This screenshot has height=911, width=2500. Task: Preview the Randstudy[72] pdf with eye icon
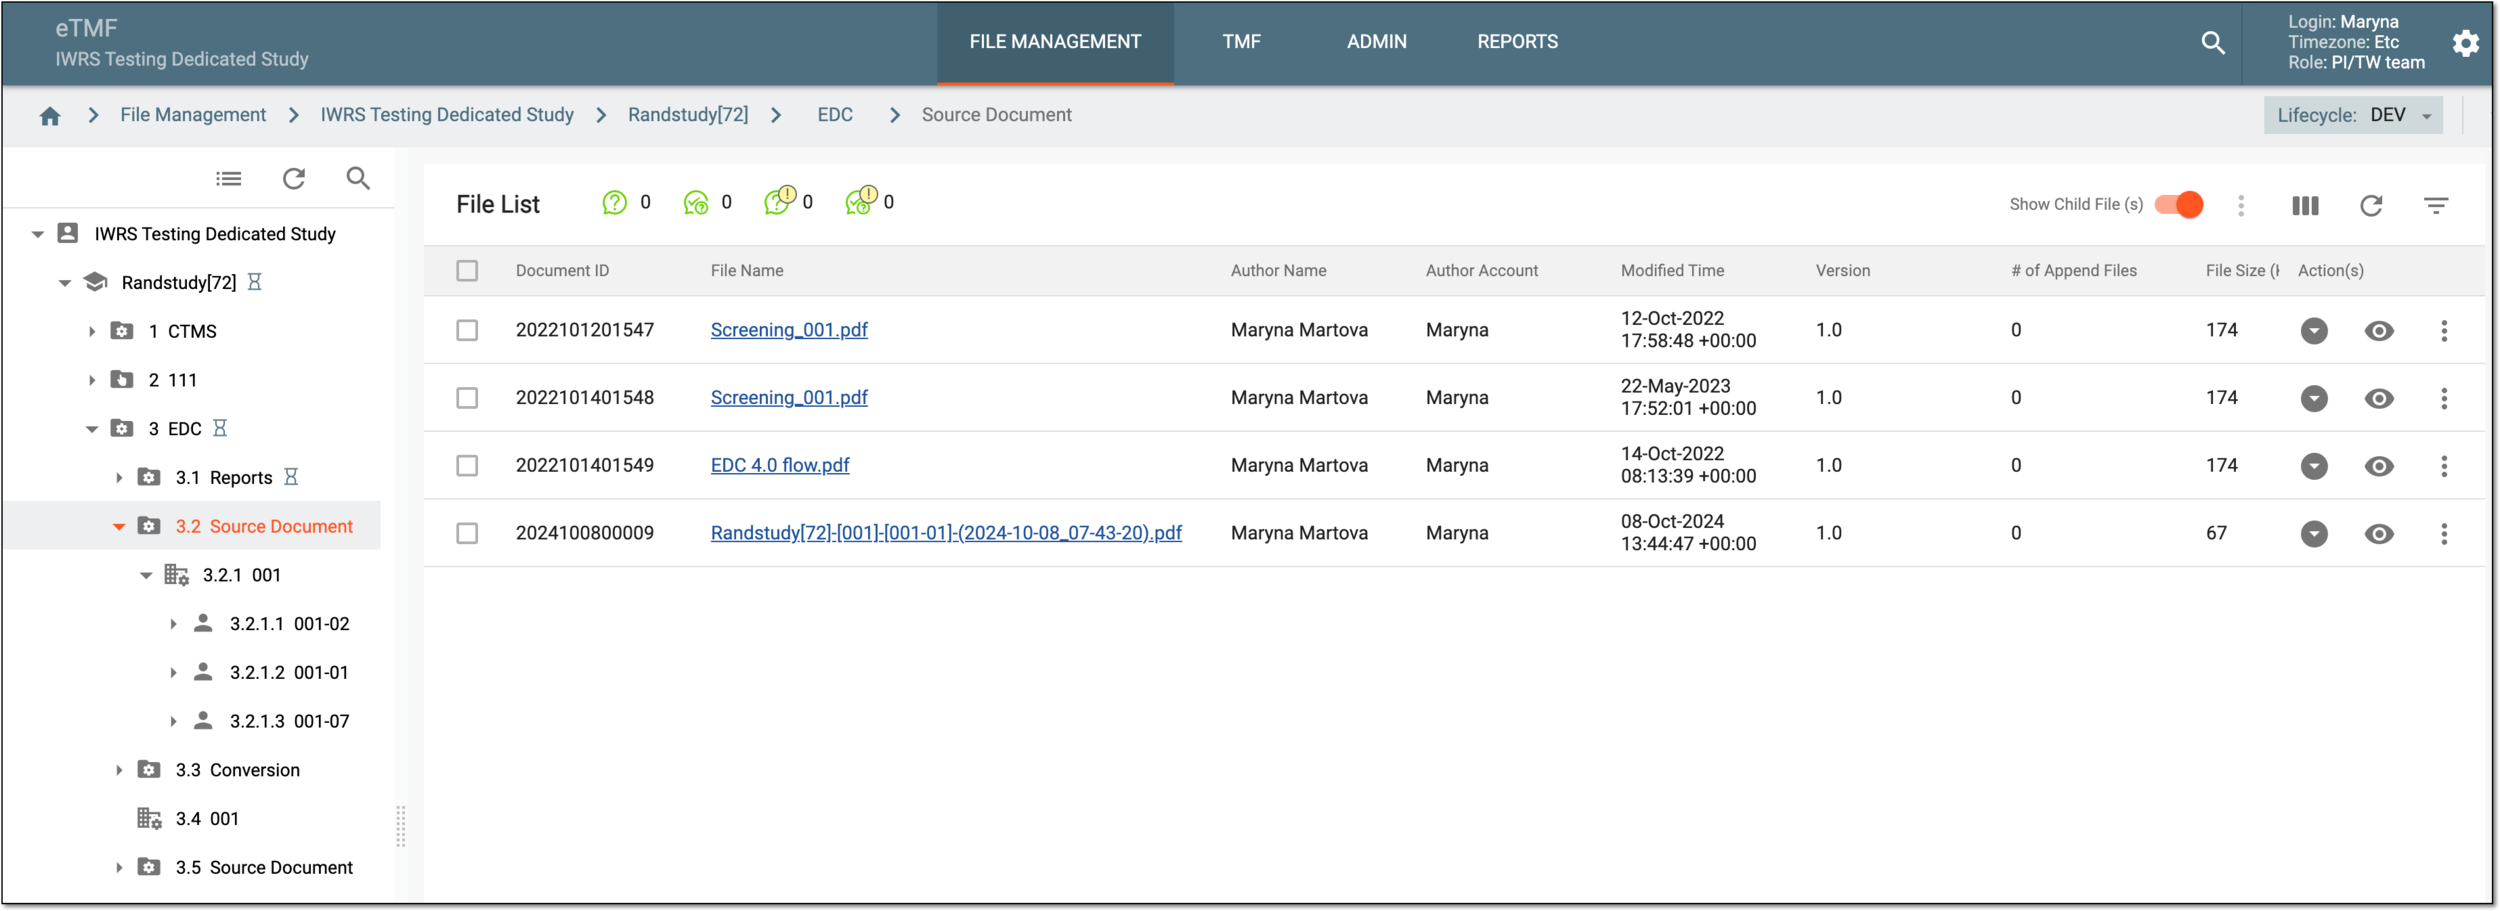(2379, 534)
